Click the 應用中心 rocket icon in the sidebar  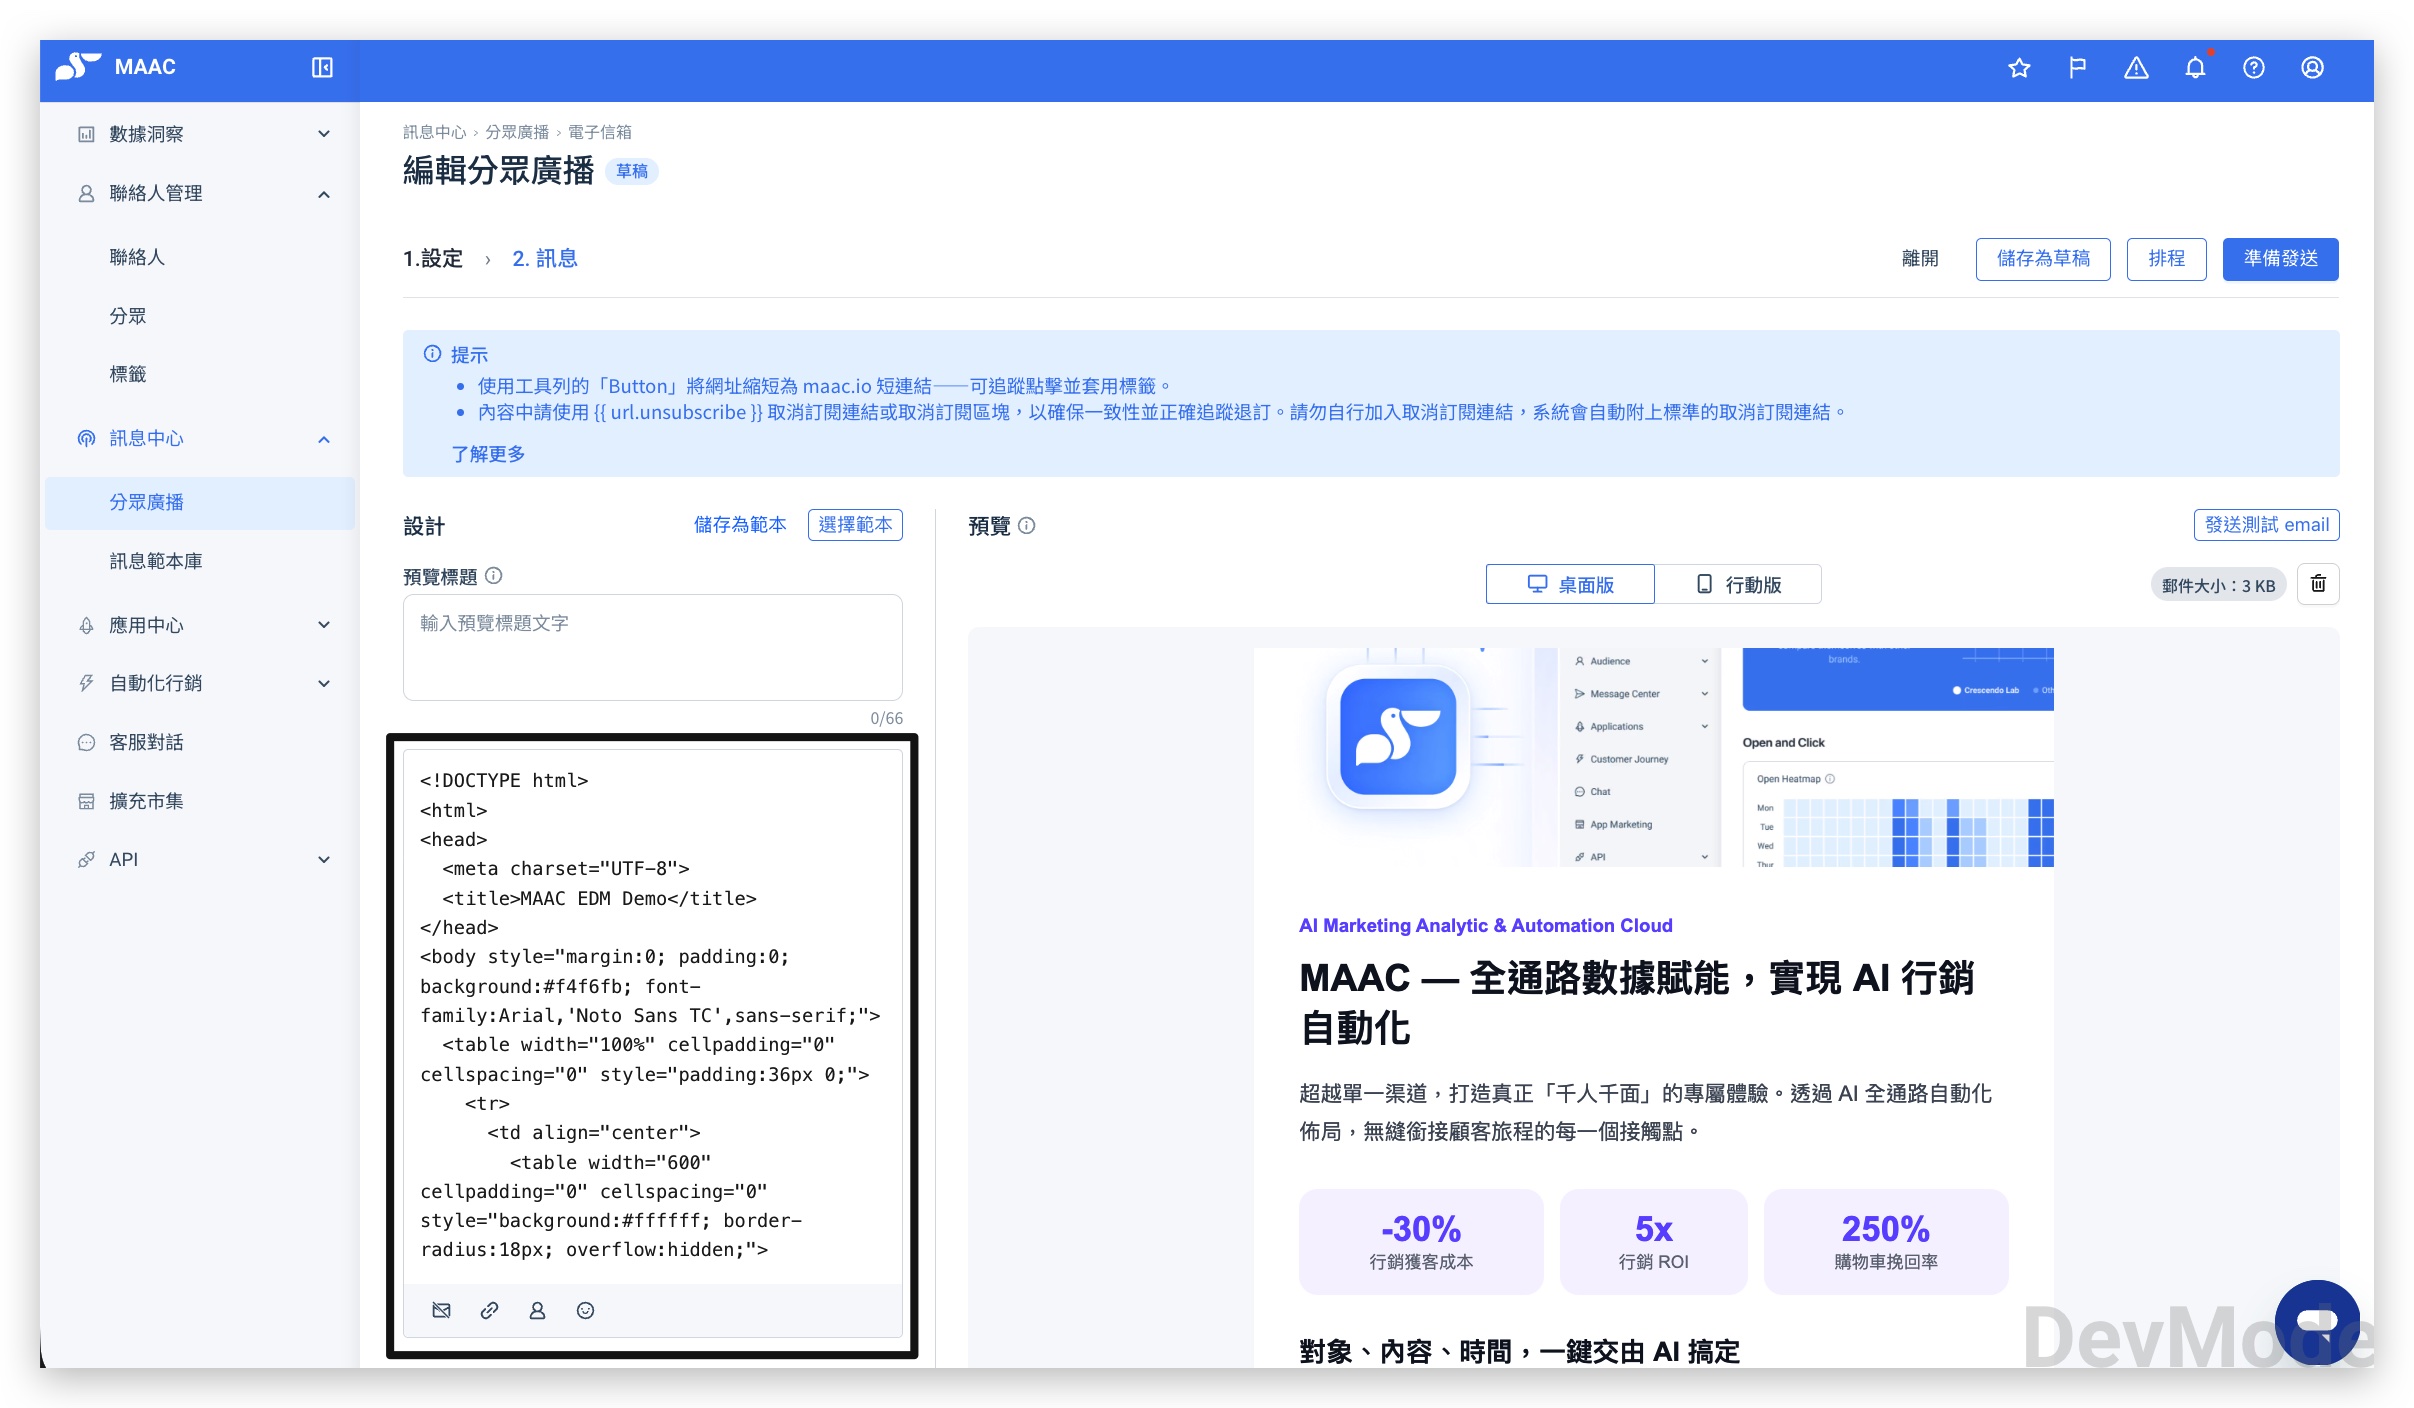(x=86, y=625)
